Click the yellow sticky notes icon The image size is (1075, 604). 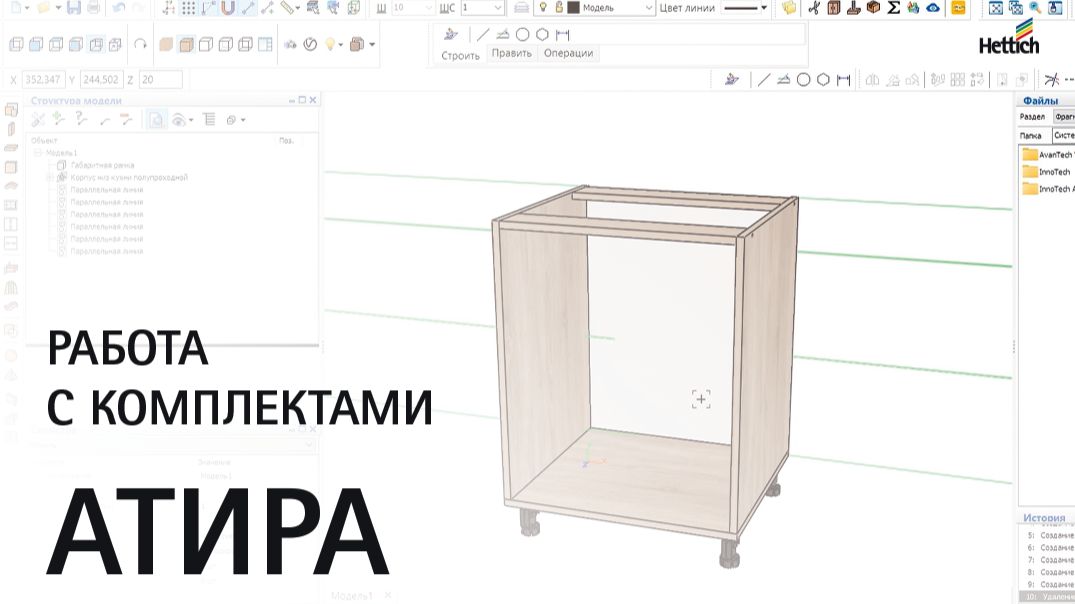(789, 8)
